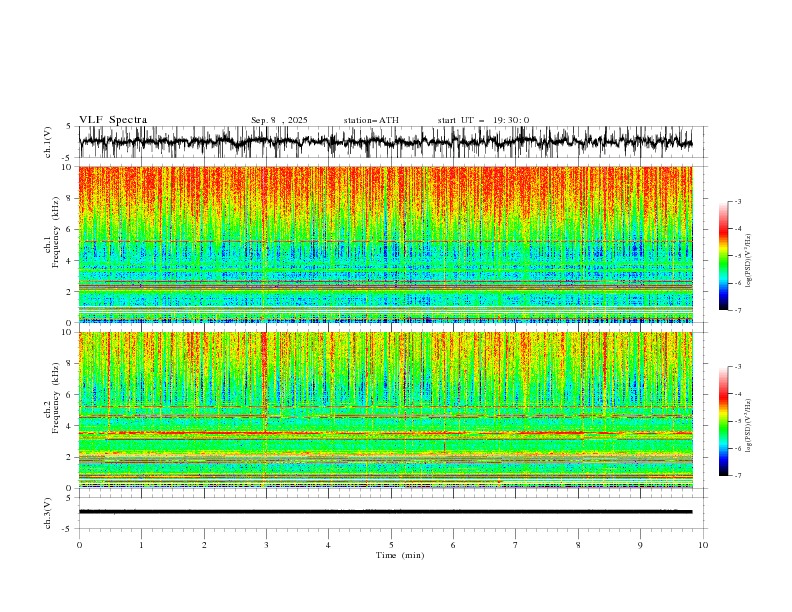The width and height of the screenshot is (792, 612).
Task: Click "-3" label on upper color scale
Action: point(737,201)
